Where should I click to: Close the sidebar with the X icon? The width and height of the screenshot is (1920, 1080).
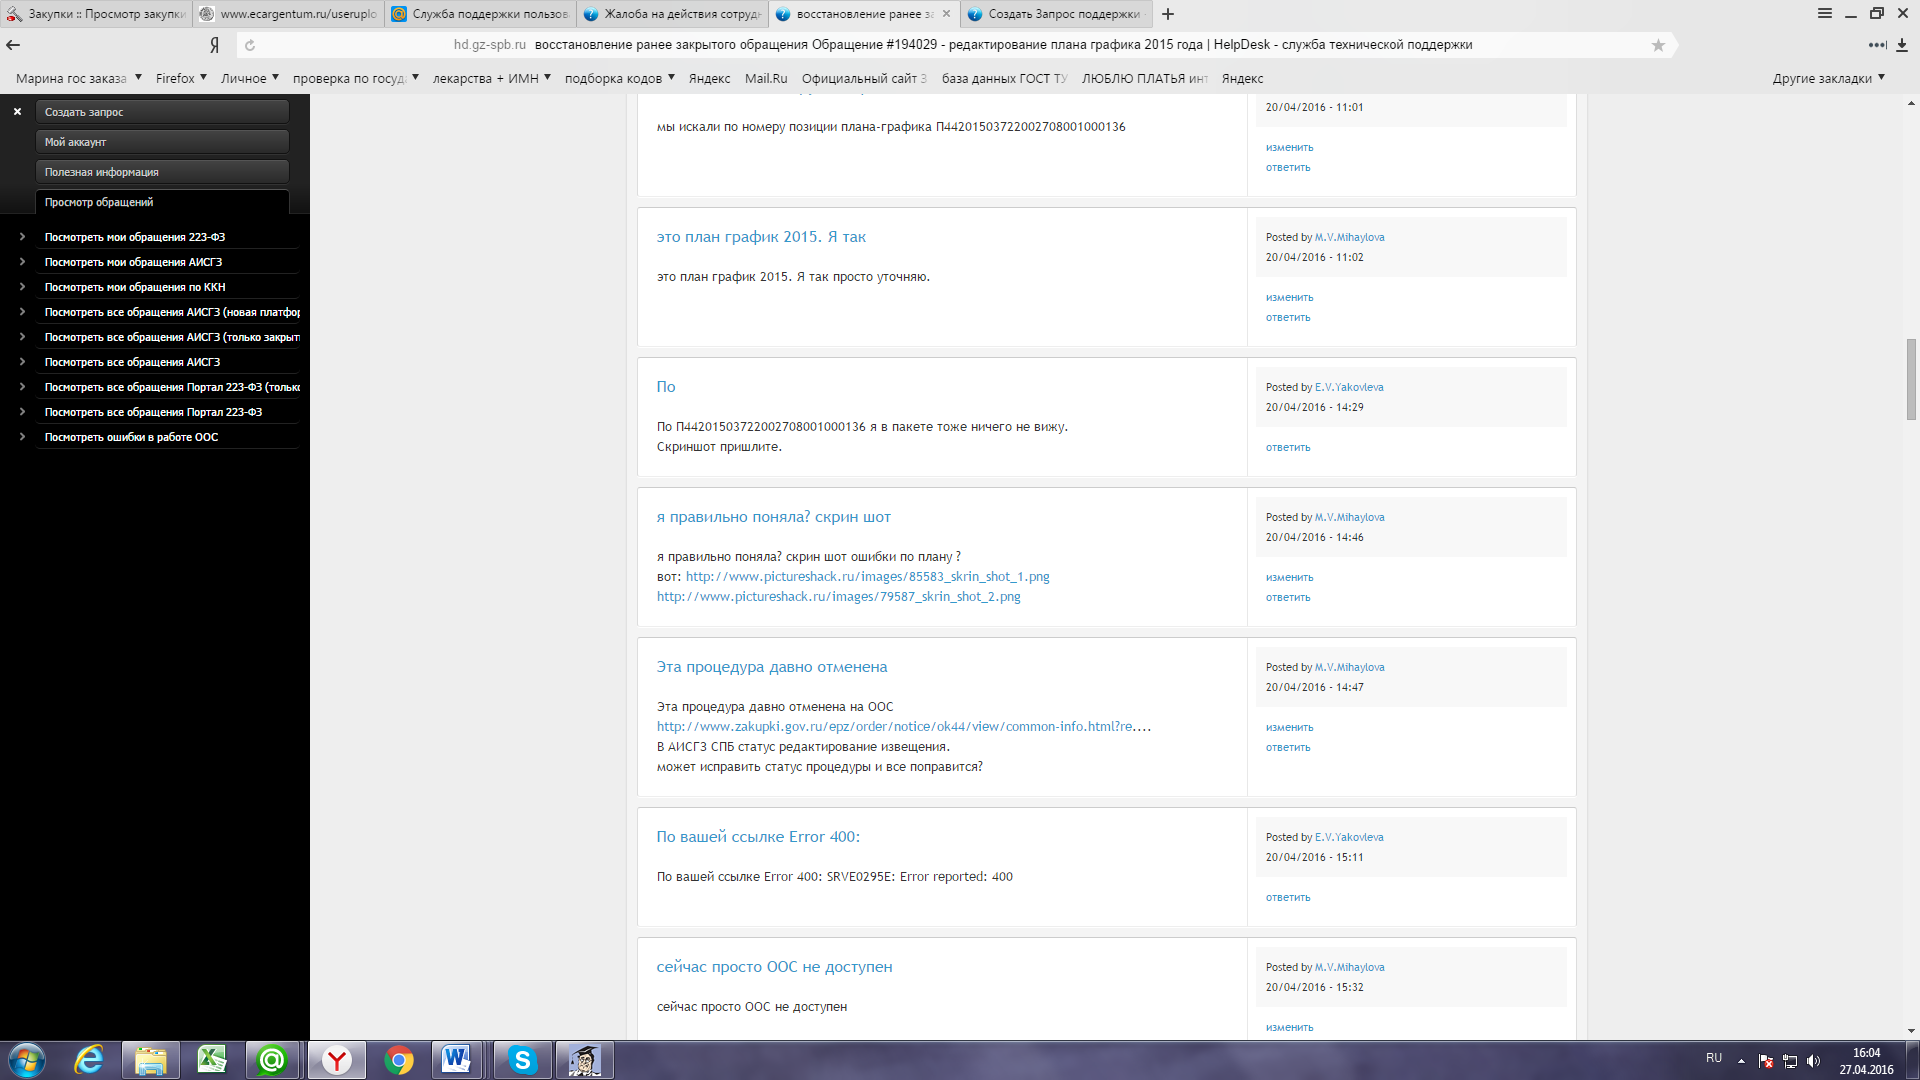point(17,112)
